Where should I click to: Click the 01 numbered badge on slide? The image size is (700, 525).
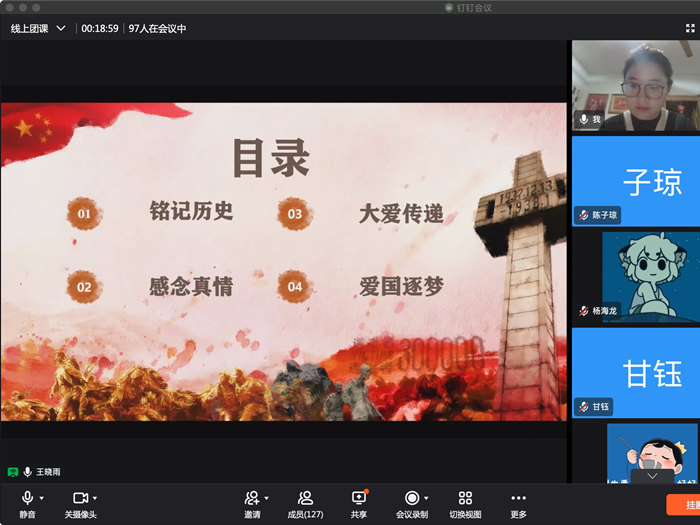[x=84, y=213]
